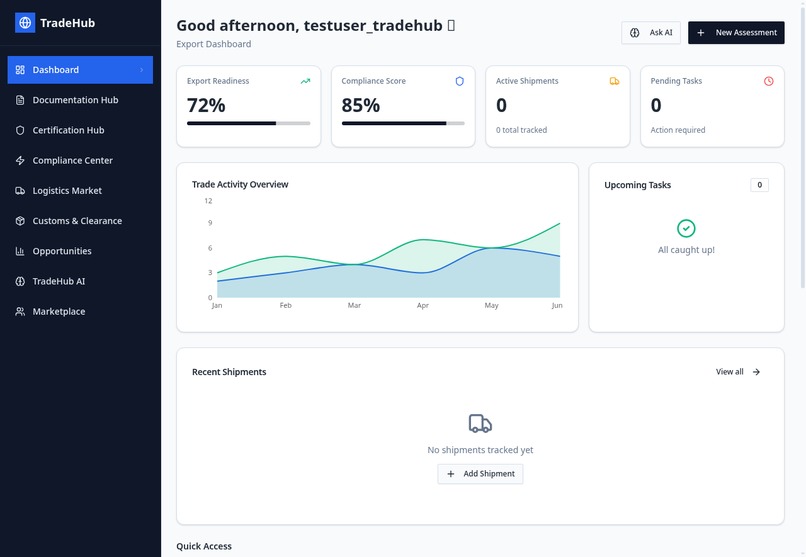Open the Opportunities page
Screen dimensions: 806x557
tap(80, 251)
